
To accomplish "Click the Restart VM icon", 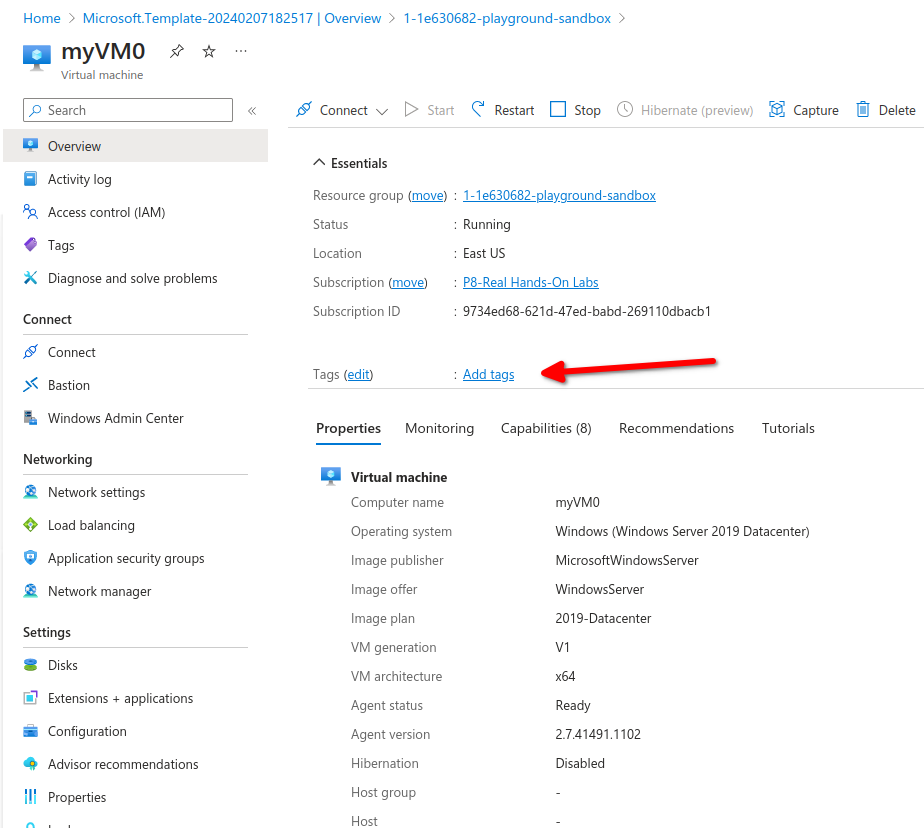I will (479, 110).
